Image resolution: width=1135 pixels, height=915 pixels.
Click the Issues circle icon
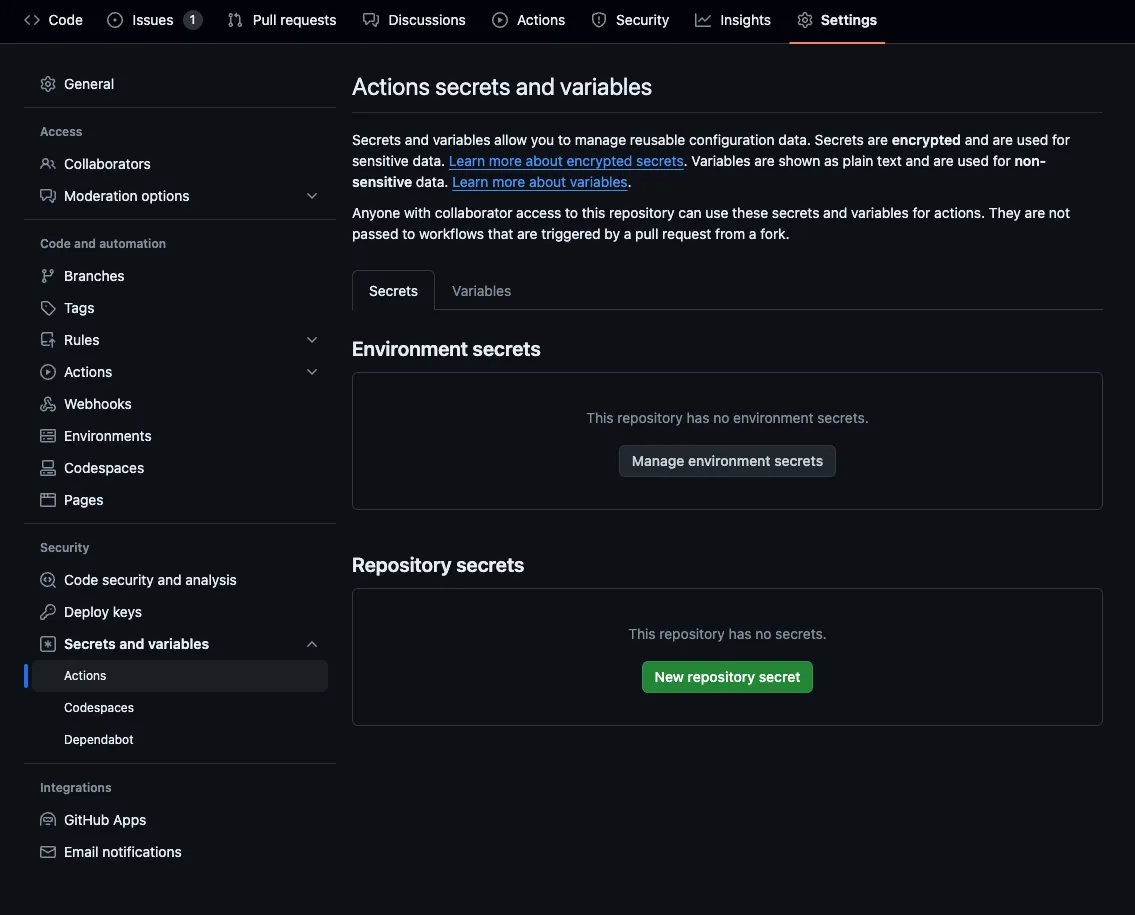point(115,20)
